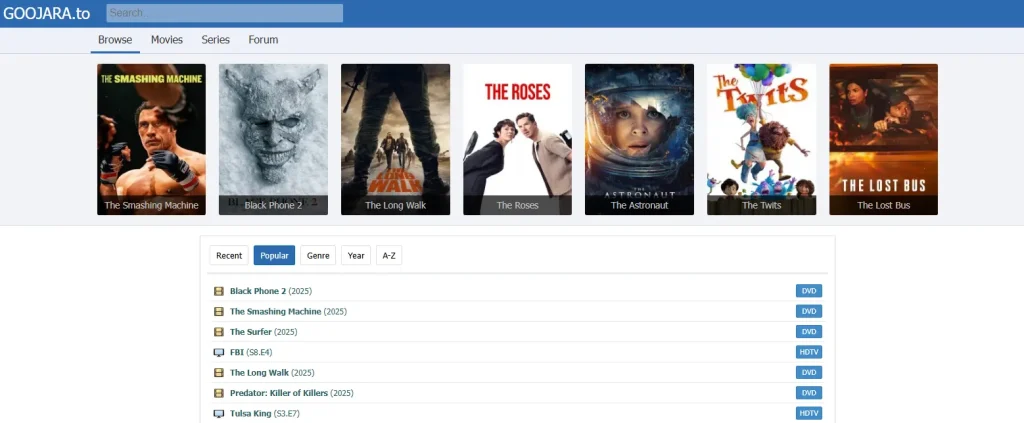
Task: Open the Series tab
Action: 216,40
